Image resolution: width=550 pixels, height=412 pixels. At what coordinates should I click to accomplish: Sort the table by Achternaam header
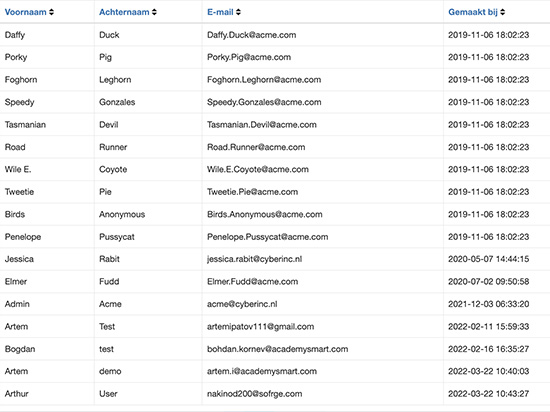[124, 12]
